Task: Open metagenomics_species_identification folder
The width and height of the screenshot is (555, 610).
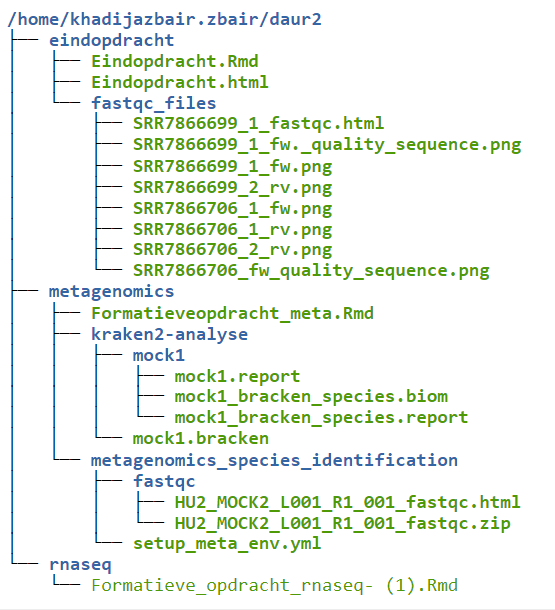Action: pyautogui.click(x=274, y=460)
